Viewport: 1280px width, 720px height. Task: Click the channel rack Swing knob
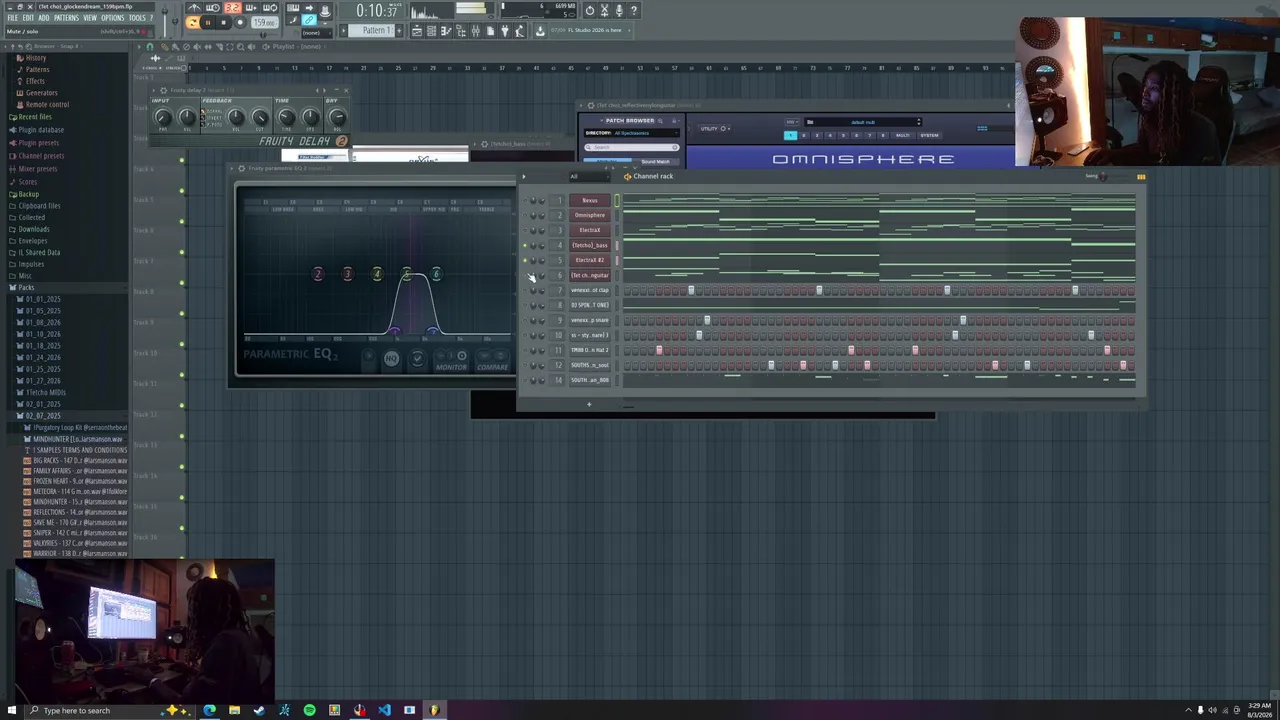[1103, 177]
